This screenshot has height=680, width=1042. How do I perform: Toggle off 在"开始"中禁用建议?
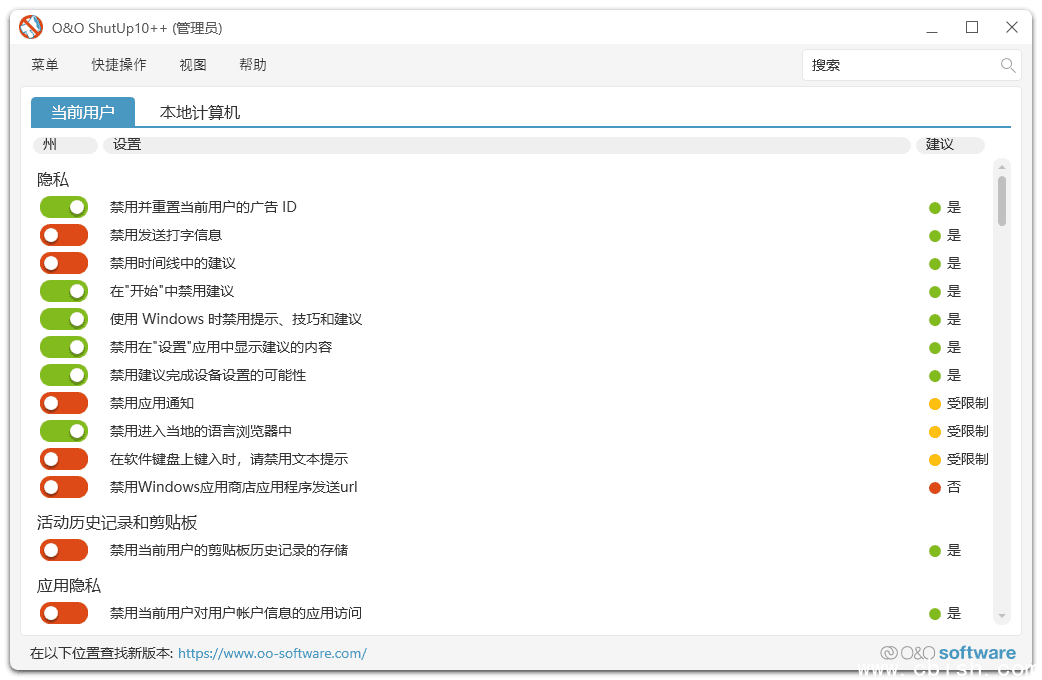(64, 291)
